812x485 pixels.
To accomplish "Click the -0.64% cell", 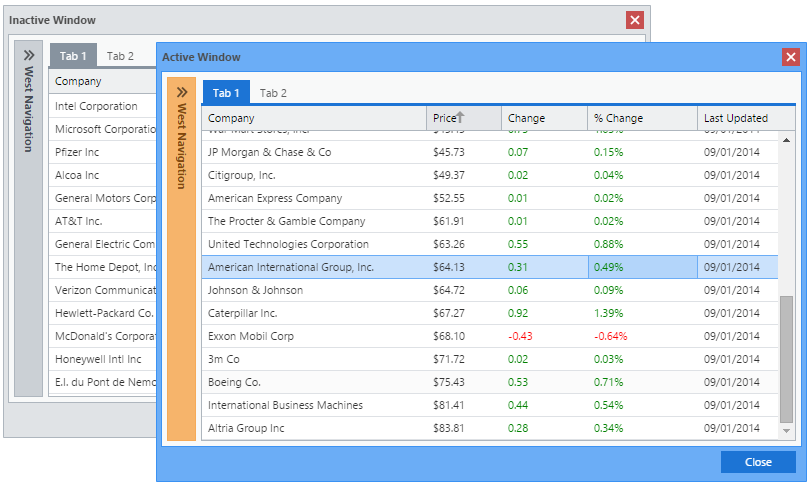I will 643,336.
